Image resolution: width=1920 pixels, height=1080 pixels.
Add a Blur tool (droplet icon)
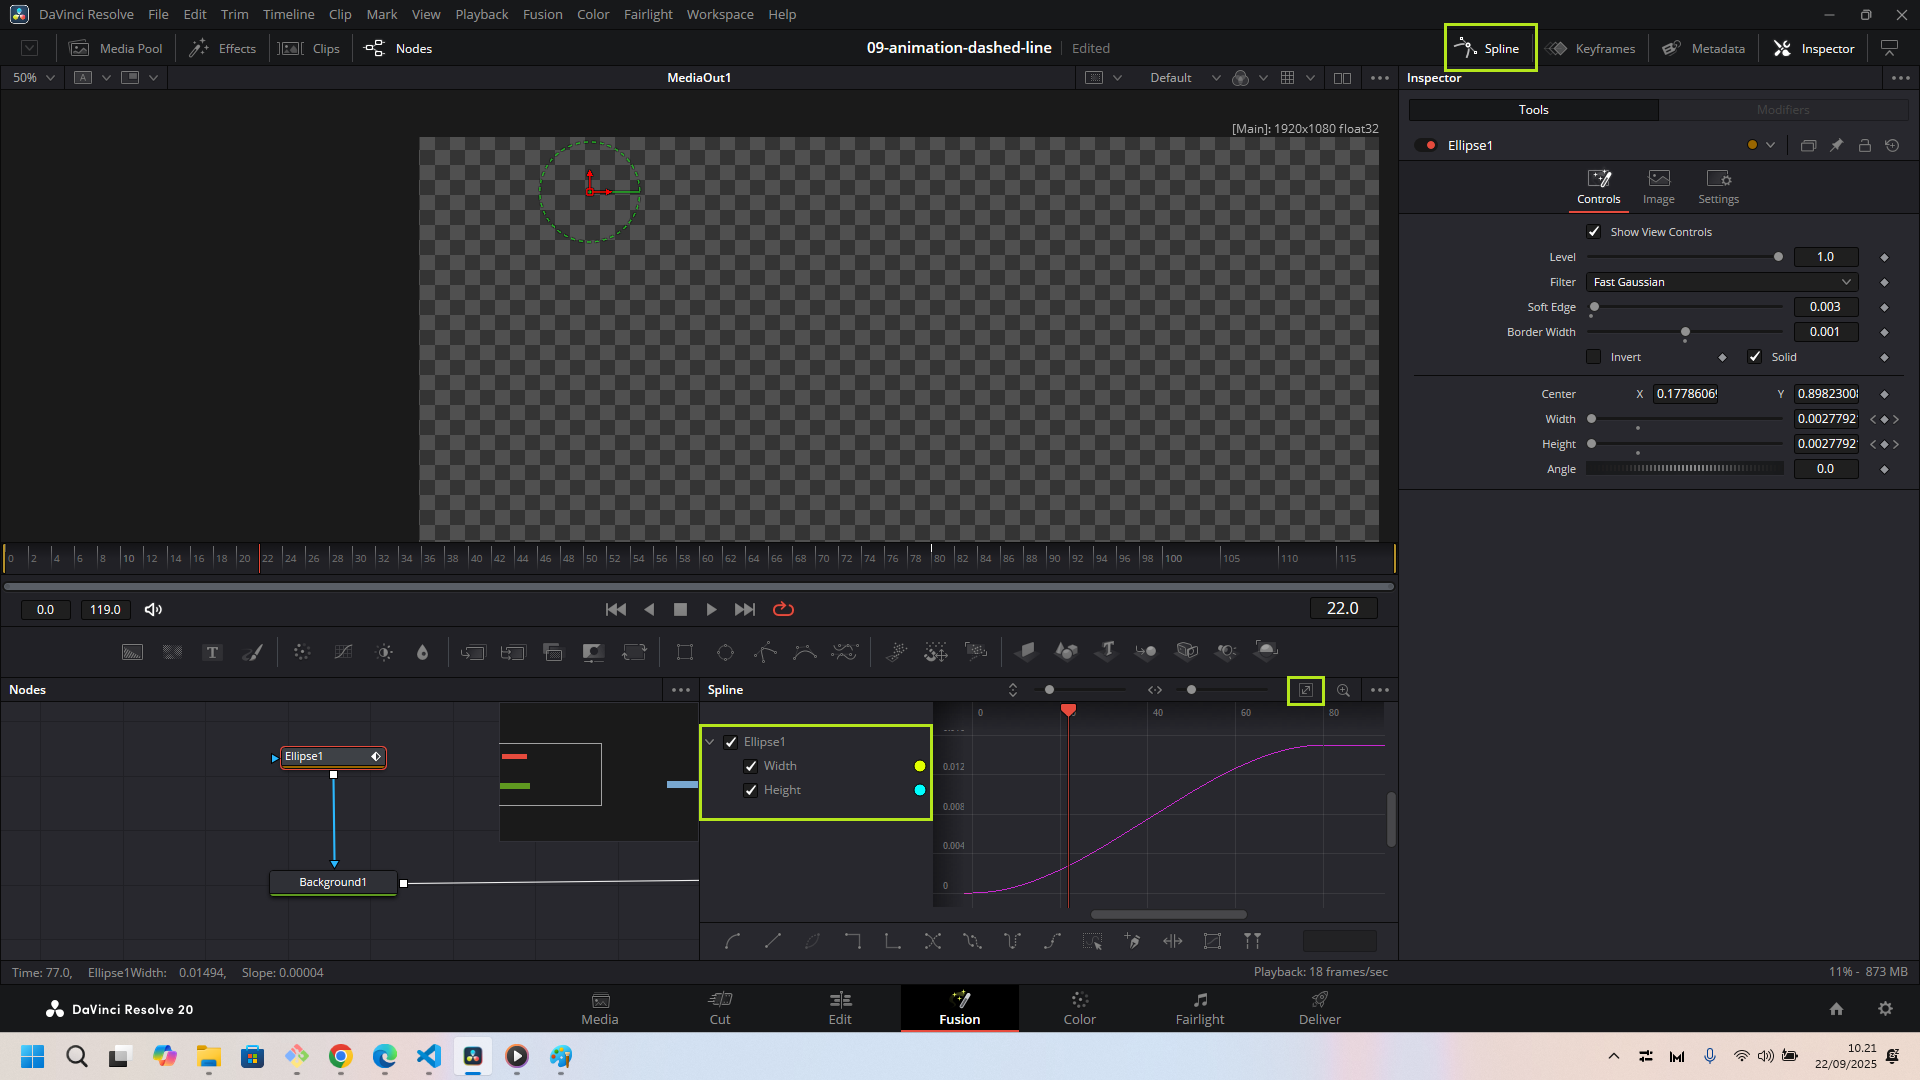[x=422, y=653]
